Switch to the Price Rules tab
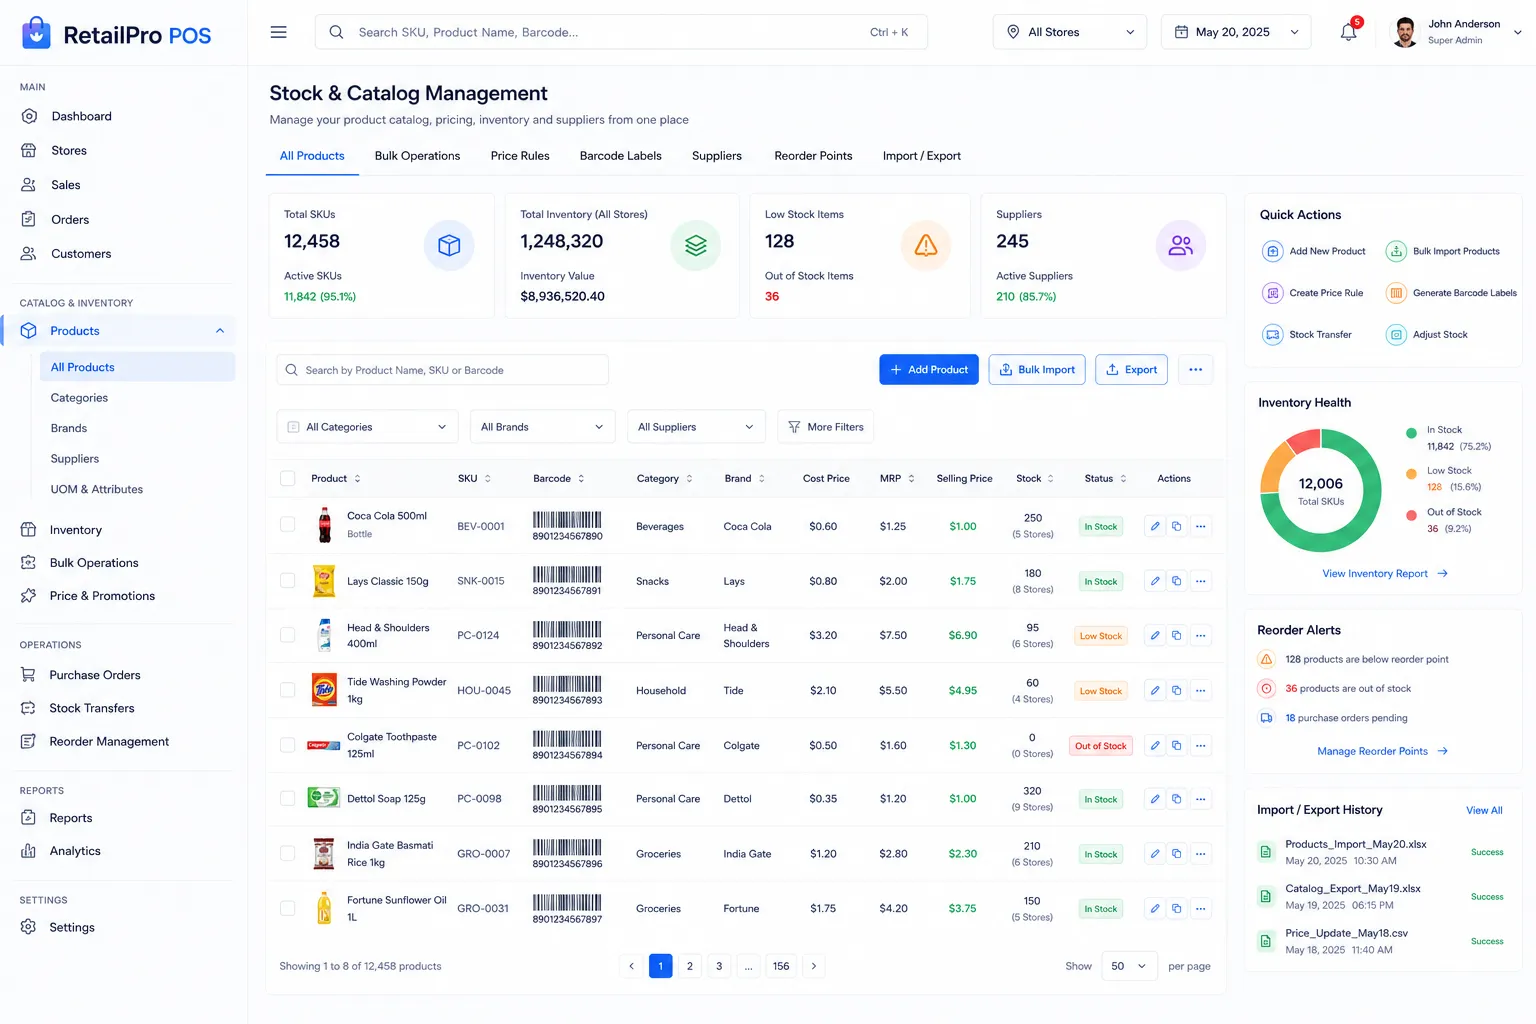The image size is (1536, 1024). pos(520,156)
